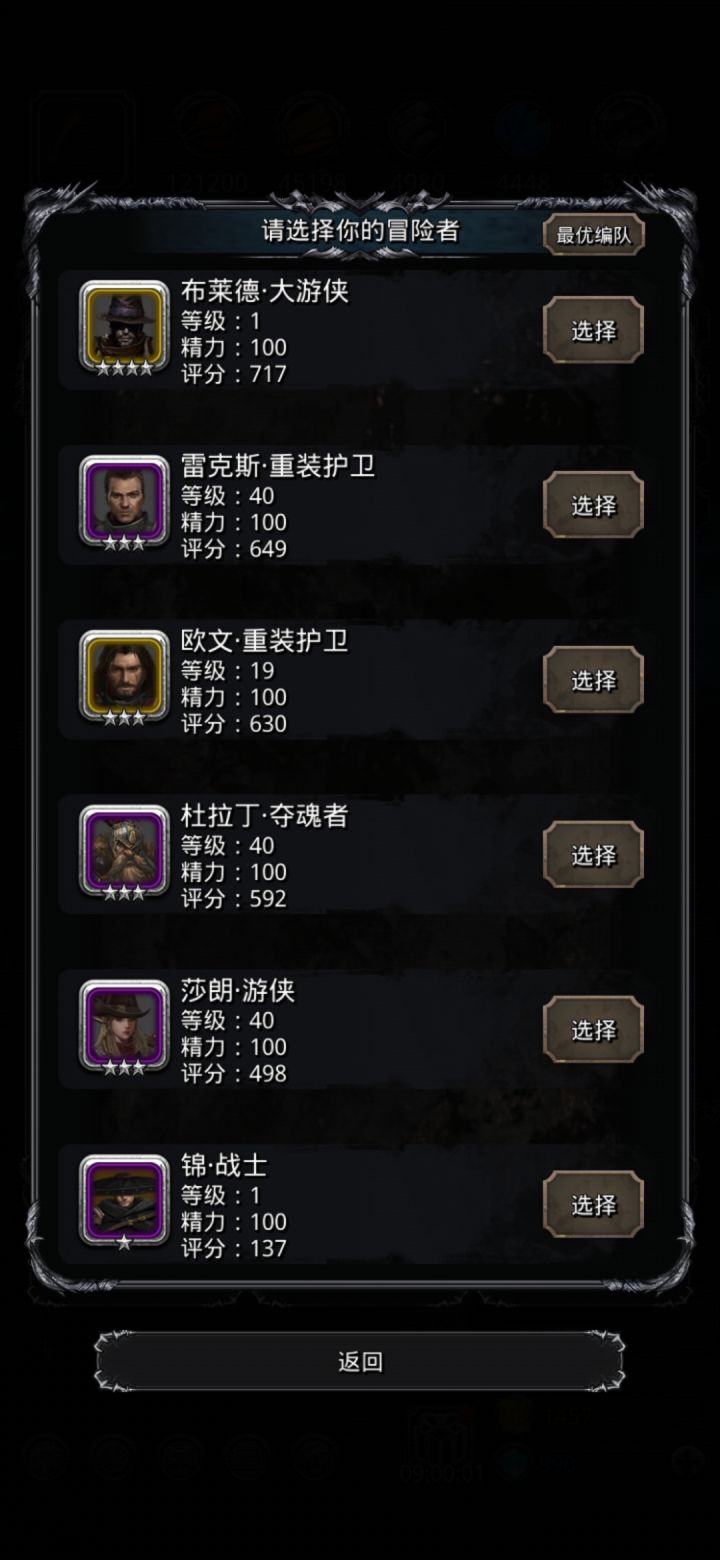
Task: Click the 返回 back button
Action: coord(360,1361)
